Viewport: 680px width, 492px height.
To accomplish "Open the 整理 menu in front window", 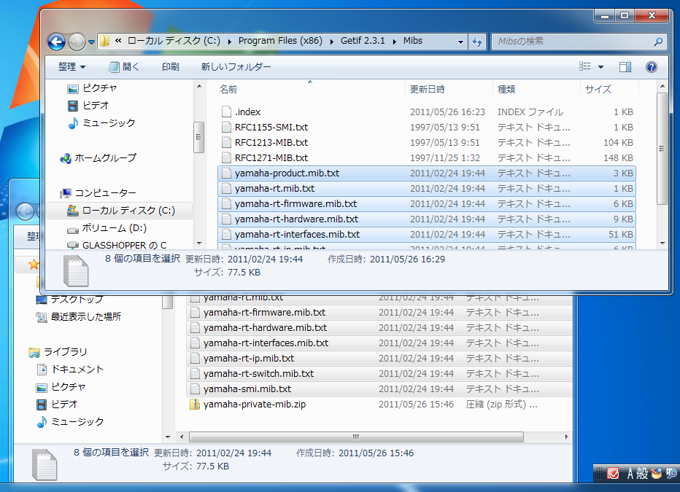I will [72, 67].
